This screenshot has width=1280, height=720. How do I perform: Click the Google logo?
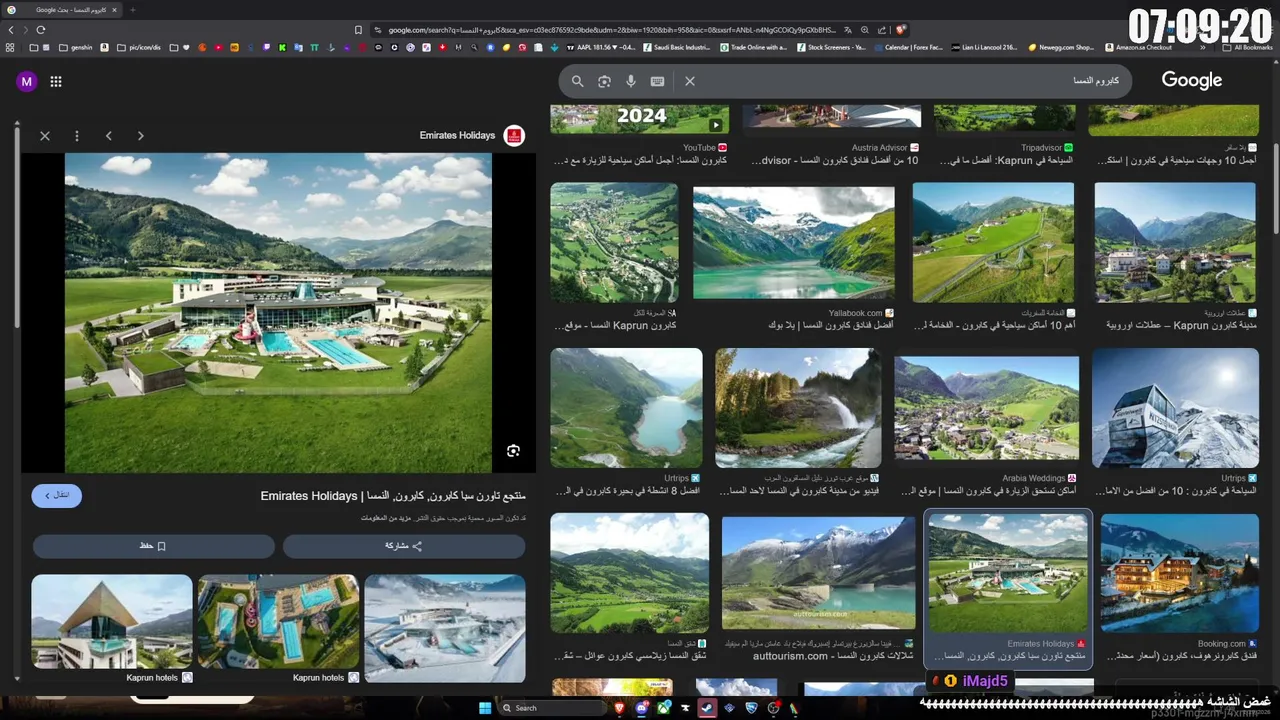[1192, 81]
